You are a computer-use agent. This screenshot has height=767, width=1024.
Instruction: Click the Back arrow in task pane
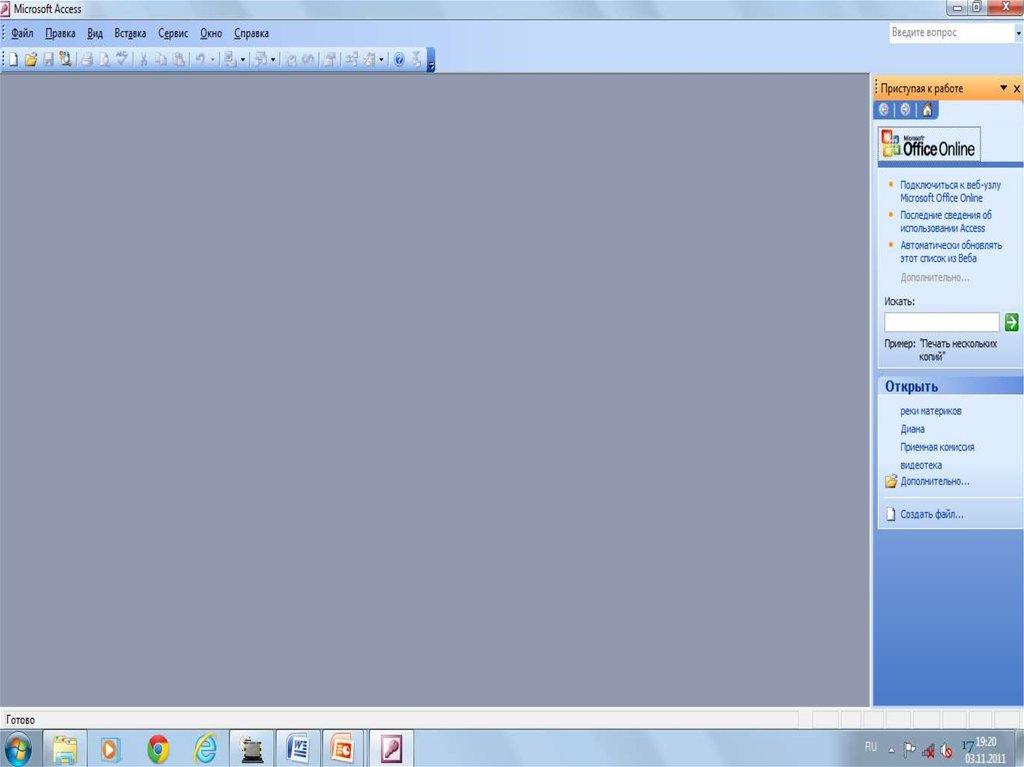884,110
